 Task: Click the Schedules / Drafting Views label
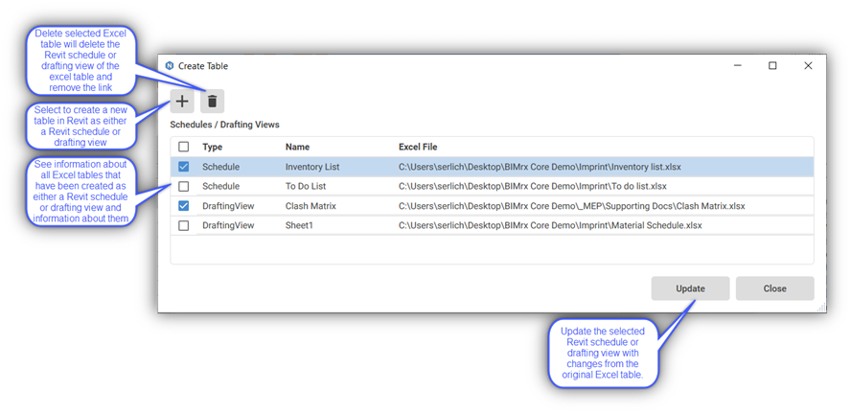(224, 125)
